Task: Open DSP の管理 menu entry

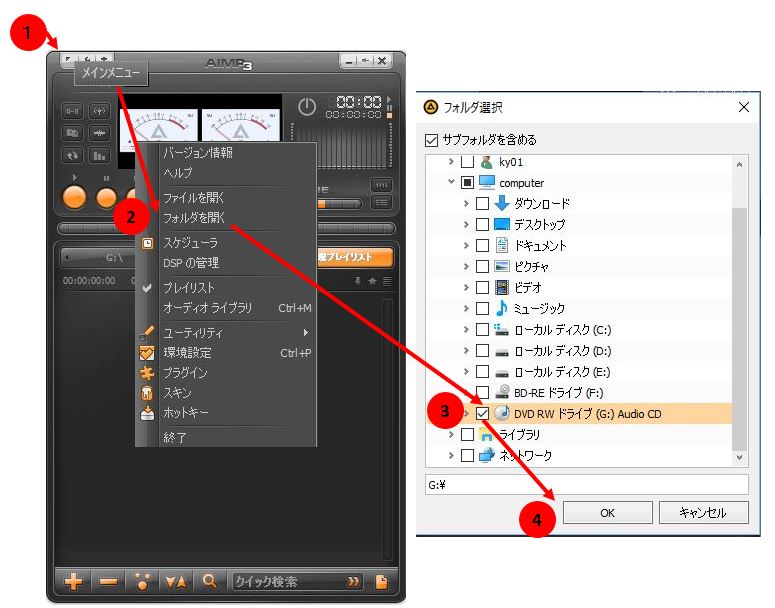Action: [x=191, y=262]
